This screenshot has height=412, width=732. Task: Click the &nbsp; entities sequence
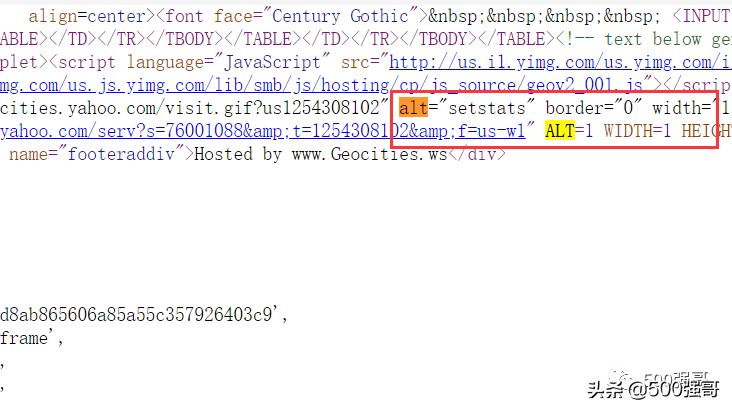(x=544, y=16)
